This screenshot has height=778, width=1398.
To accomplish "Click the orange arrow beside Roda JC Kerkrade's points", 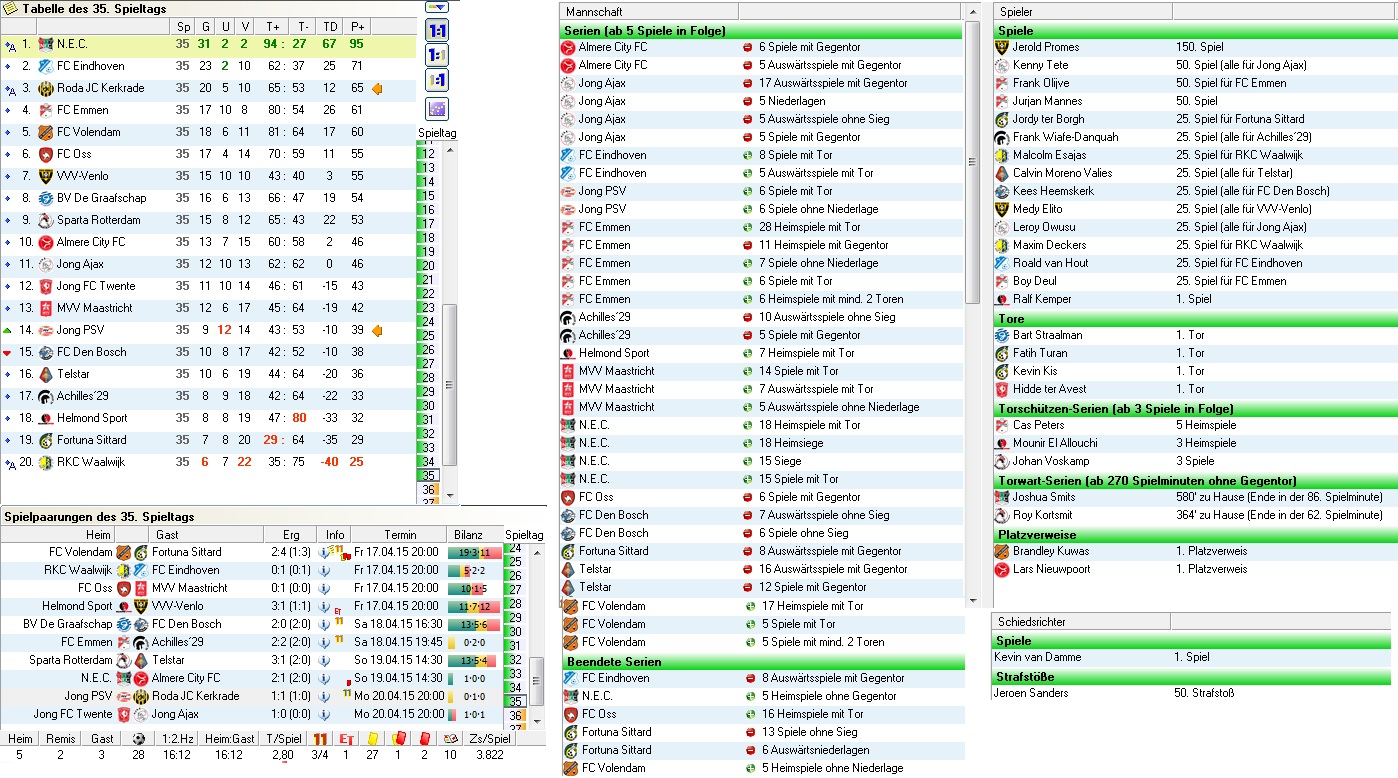I will [x=377, y=88].
